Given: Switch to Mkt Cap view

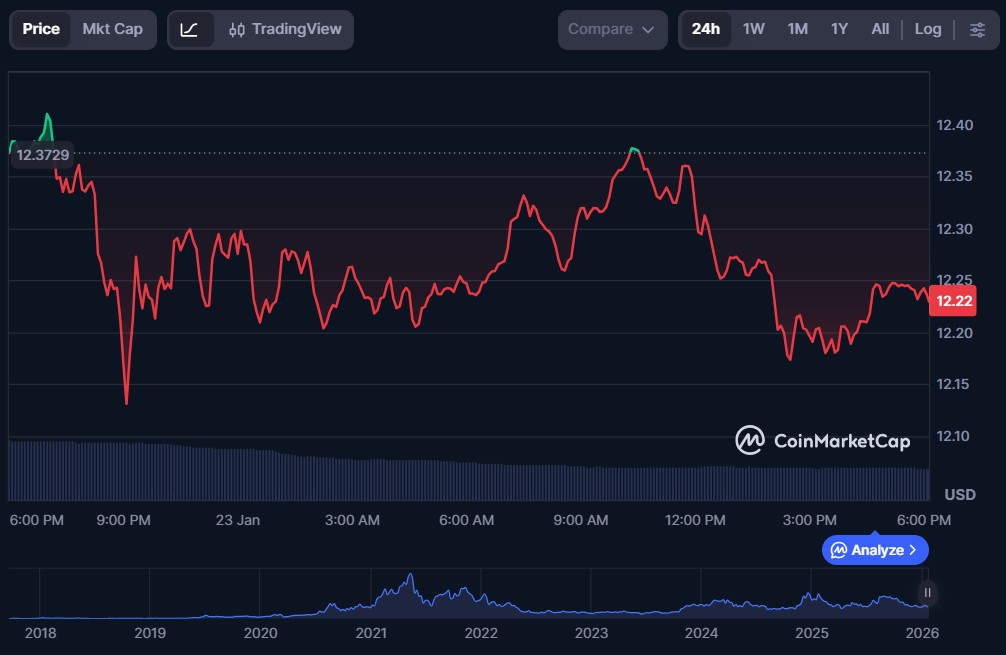Looking at the screenshot, I should pos(112,29).
